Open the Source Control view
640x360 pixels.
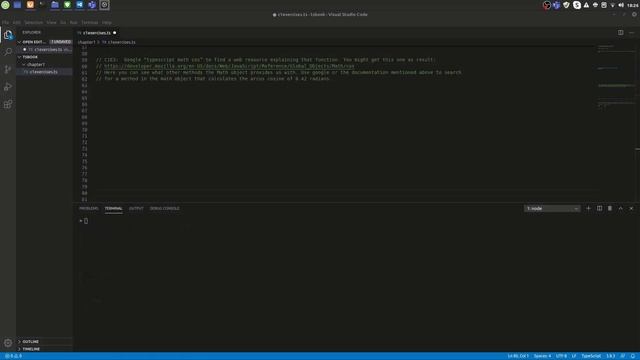[x=8, y=69]
